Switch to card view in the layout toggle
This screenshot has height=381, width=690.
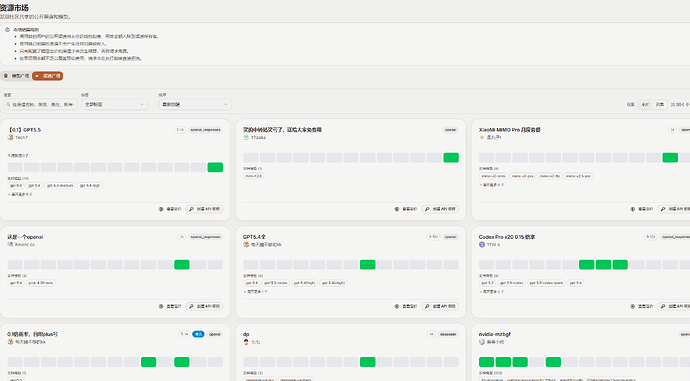tap(645, 104)
